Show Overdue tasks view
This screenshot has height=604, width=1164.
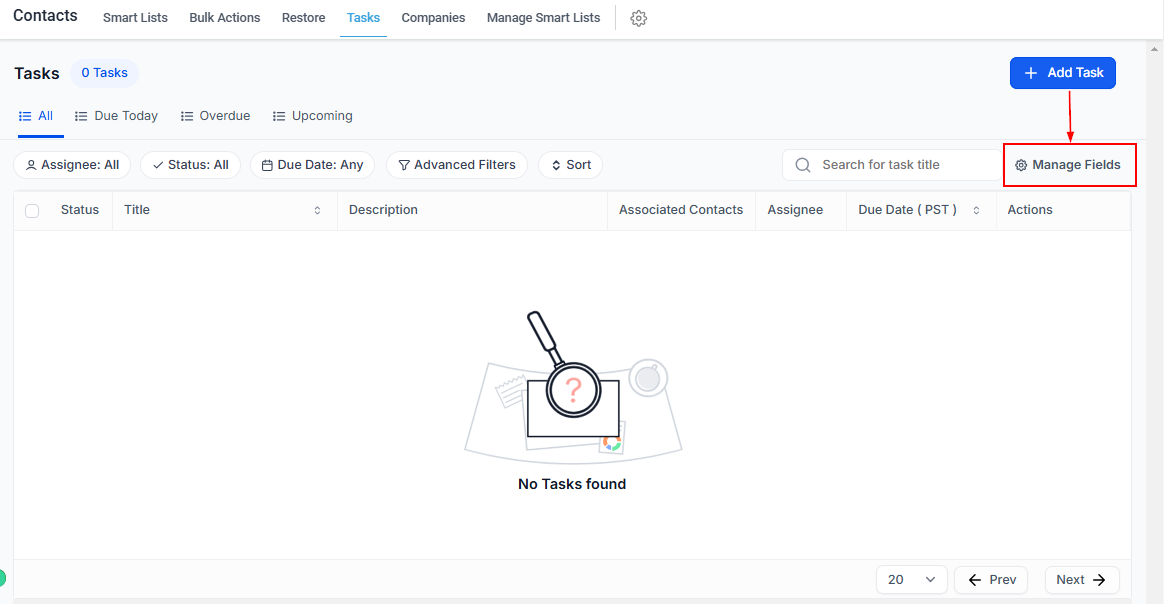pos(215,116)
